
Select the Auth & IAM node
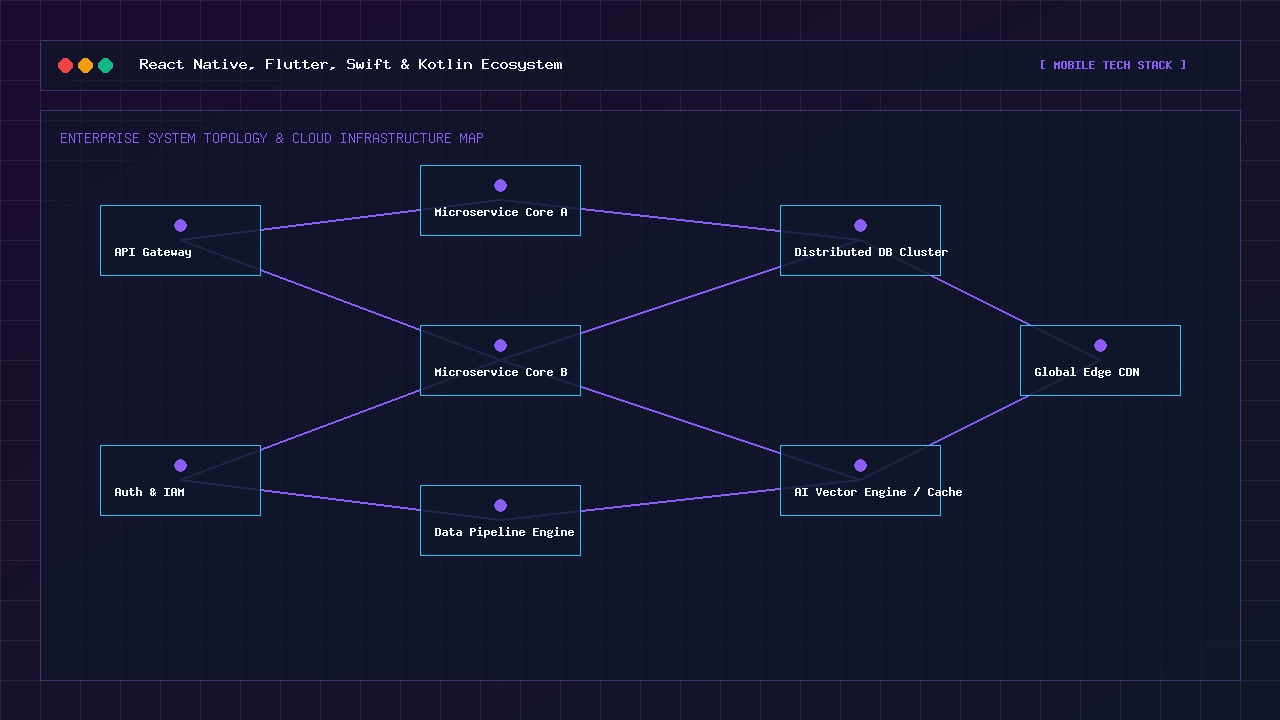(180, 480)
